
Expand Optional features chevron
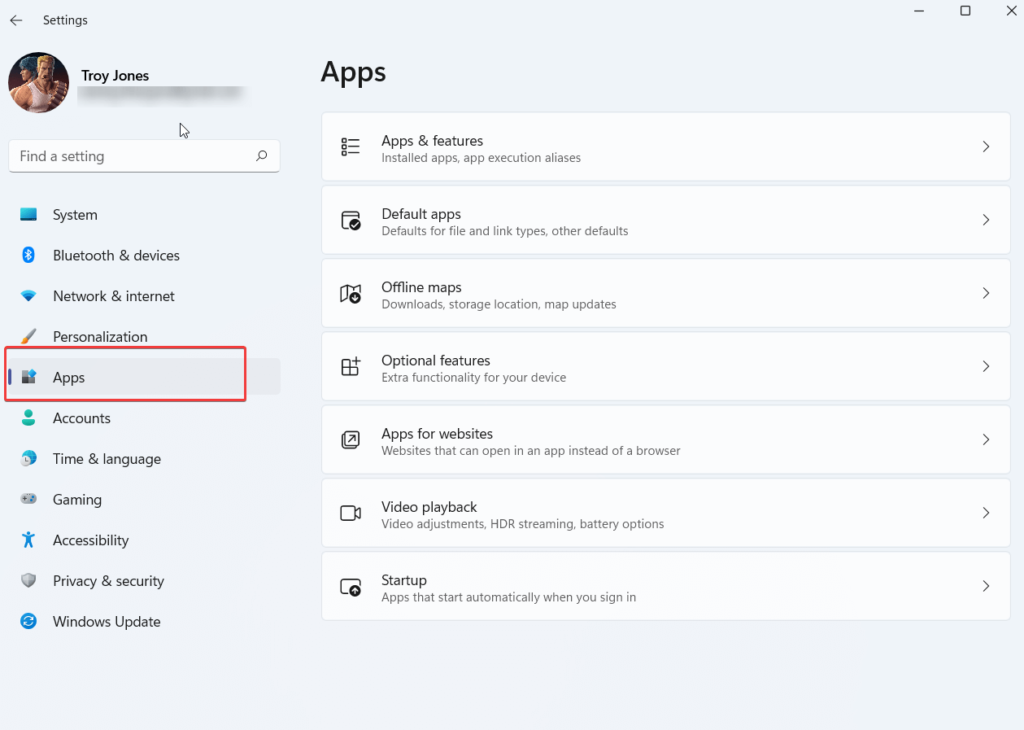[986, 366]
